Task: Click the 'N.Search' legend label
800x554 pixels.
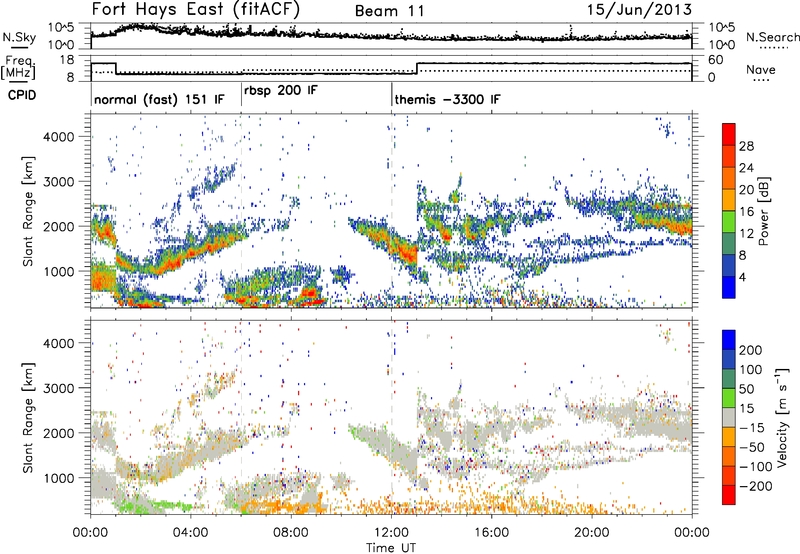Action: (772, 37)
